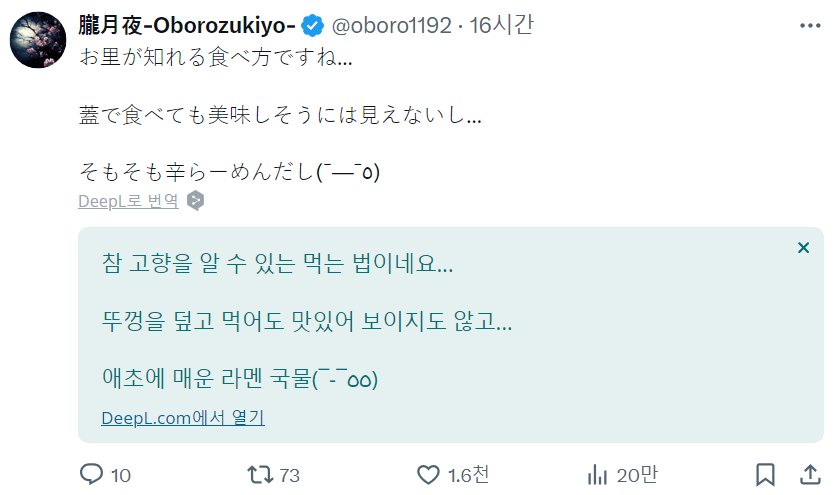Open the 朧月夜-Oborozukiyo- profile avatar
Screen dimensions: 834x495
[x=39, y=41]
